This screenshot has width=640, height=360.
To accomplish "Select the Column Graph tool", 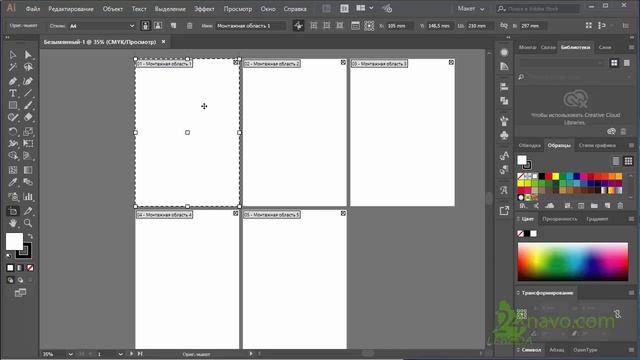I will (x=28, y=197).
